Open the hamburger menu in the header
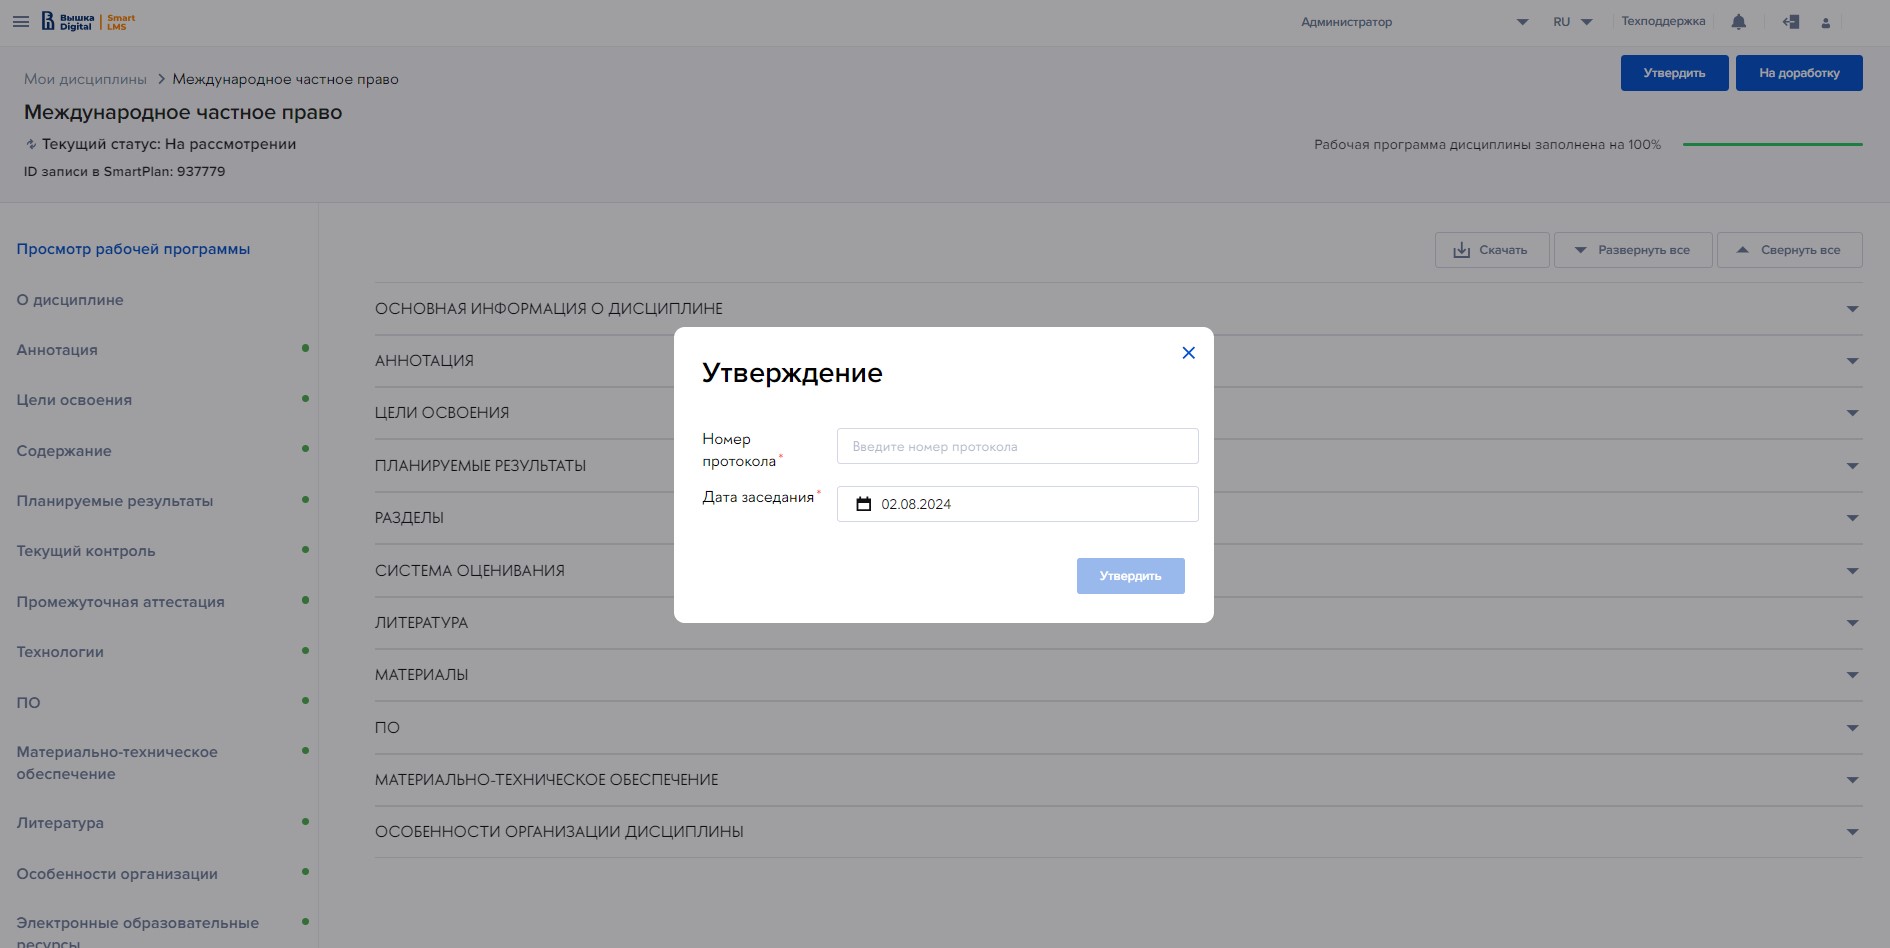Viewport: 1890px width, 948px height. (x=20, y=21)
